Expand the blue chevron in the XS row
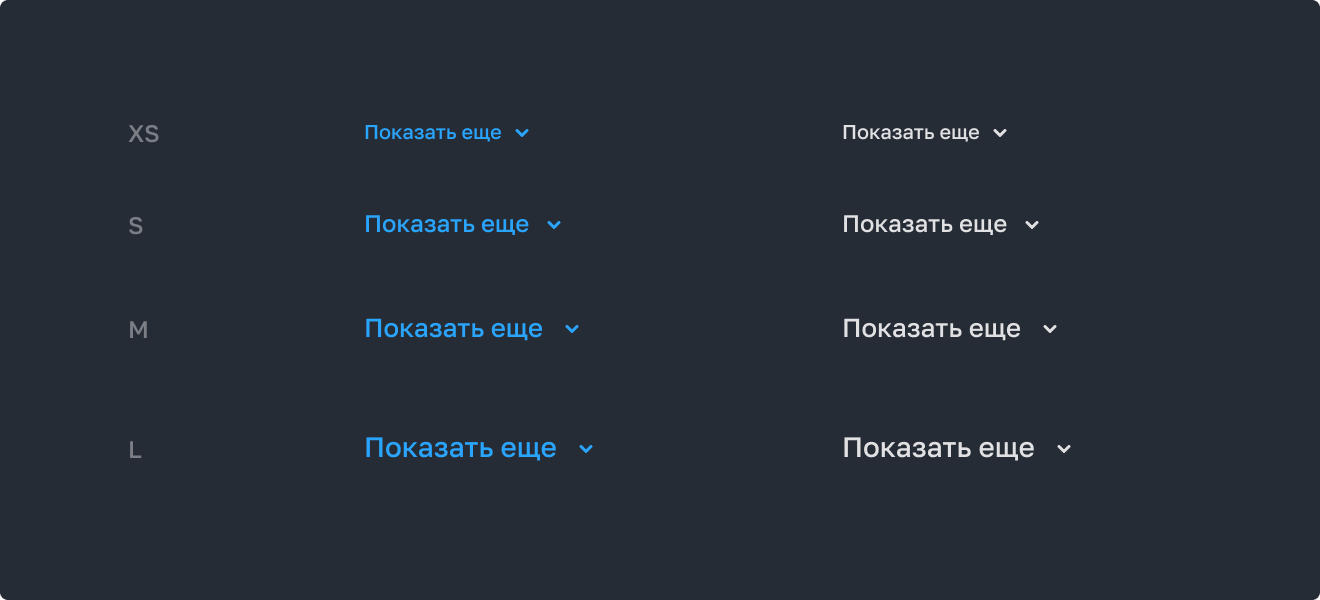 tap(522, 133)
